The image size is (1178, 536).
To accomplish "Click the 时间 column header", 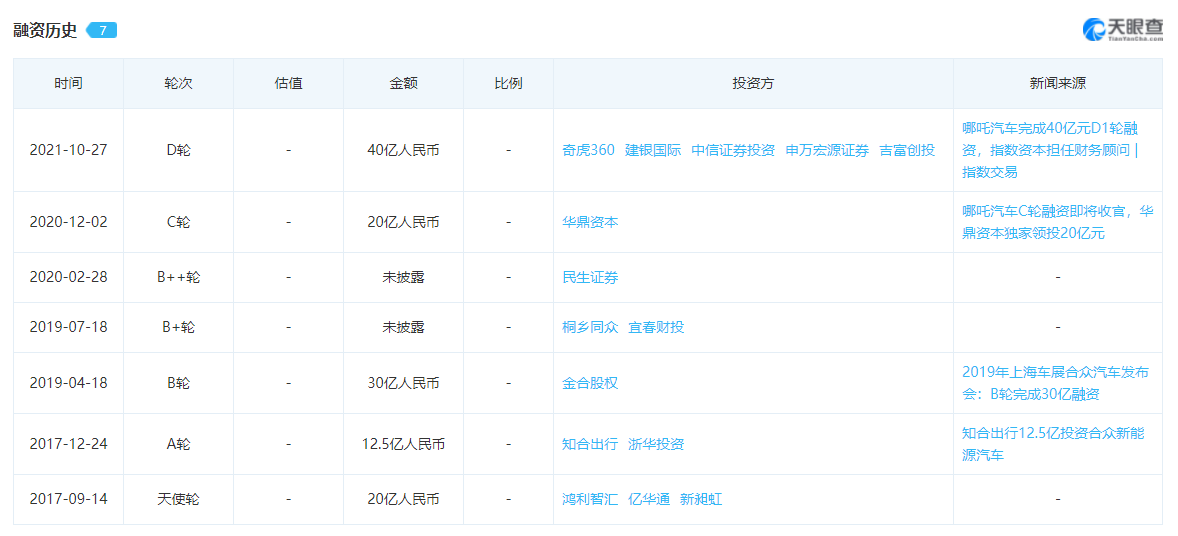I will pyautogui.click(x=68, y=83).
